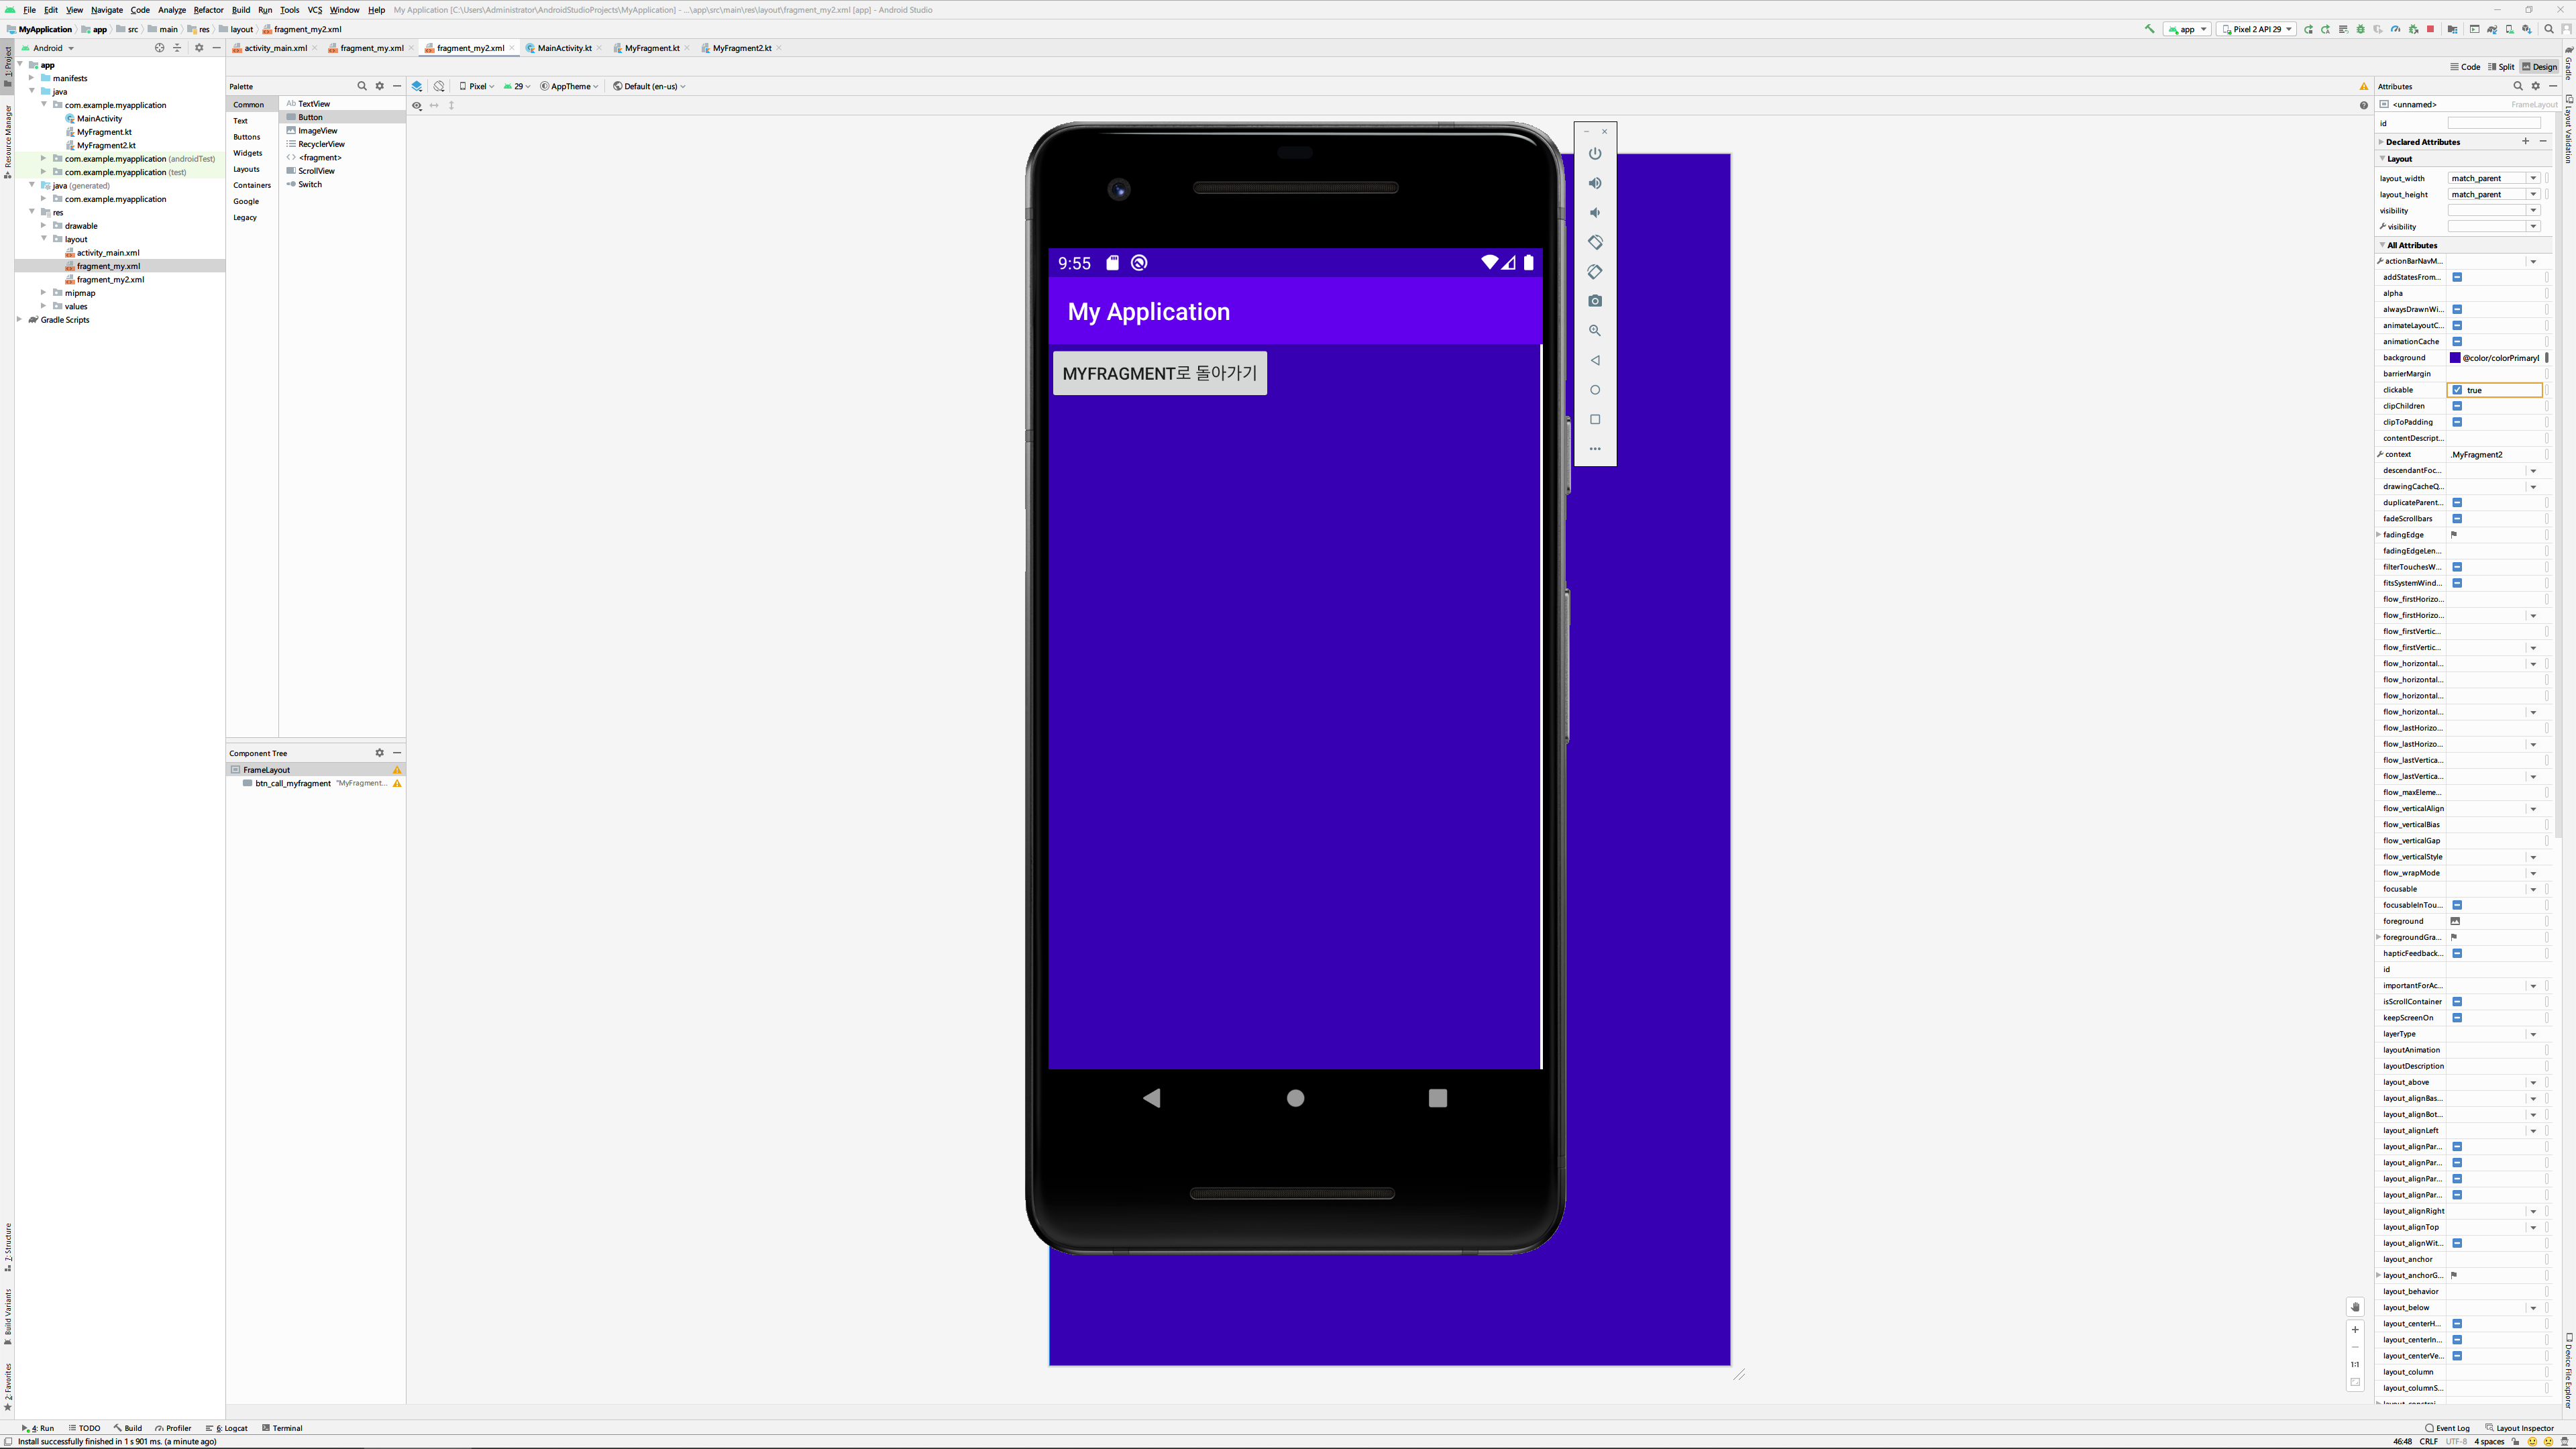Viewport: 2576px width, 1449px height.
Task: Click the emulator volume up icon
Action: [x=1595, y=183]
